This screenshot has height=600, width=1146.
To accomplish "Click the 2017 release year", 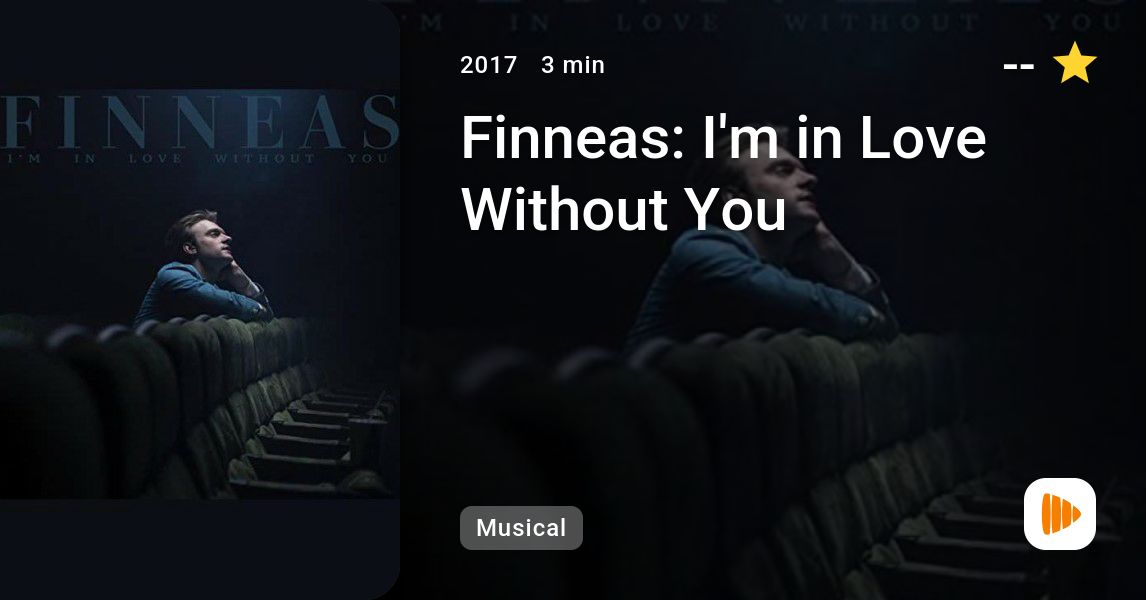I will (488, 65).
